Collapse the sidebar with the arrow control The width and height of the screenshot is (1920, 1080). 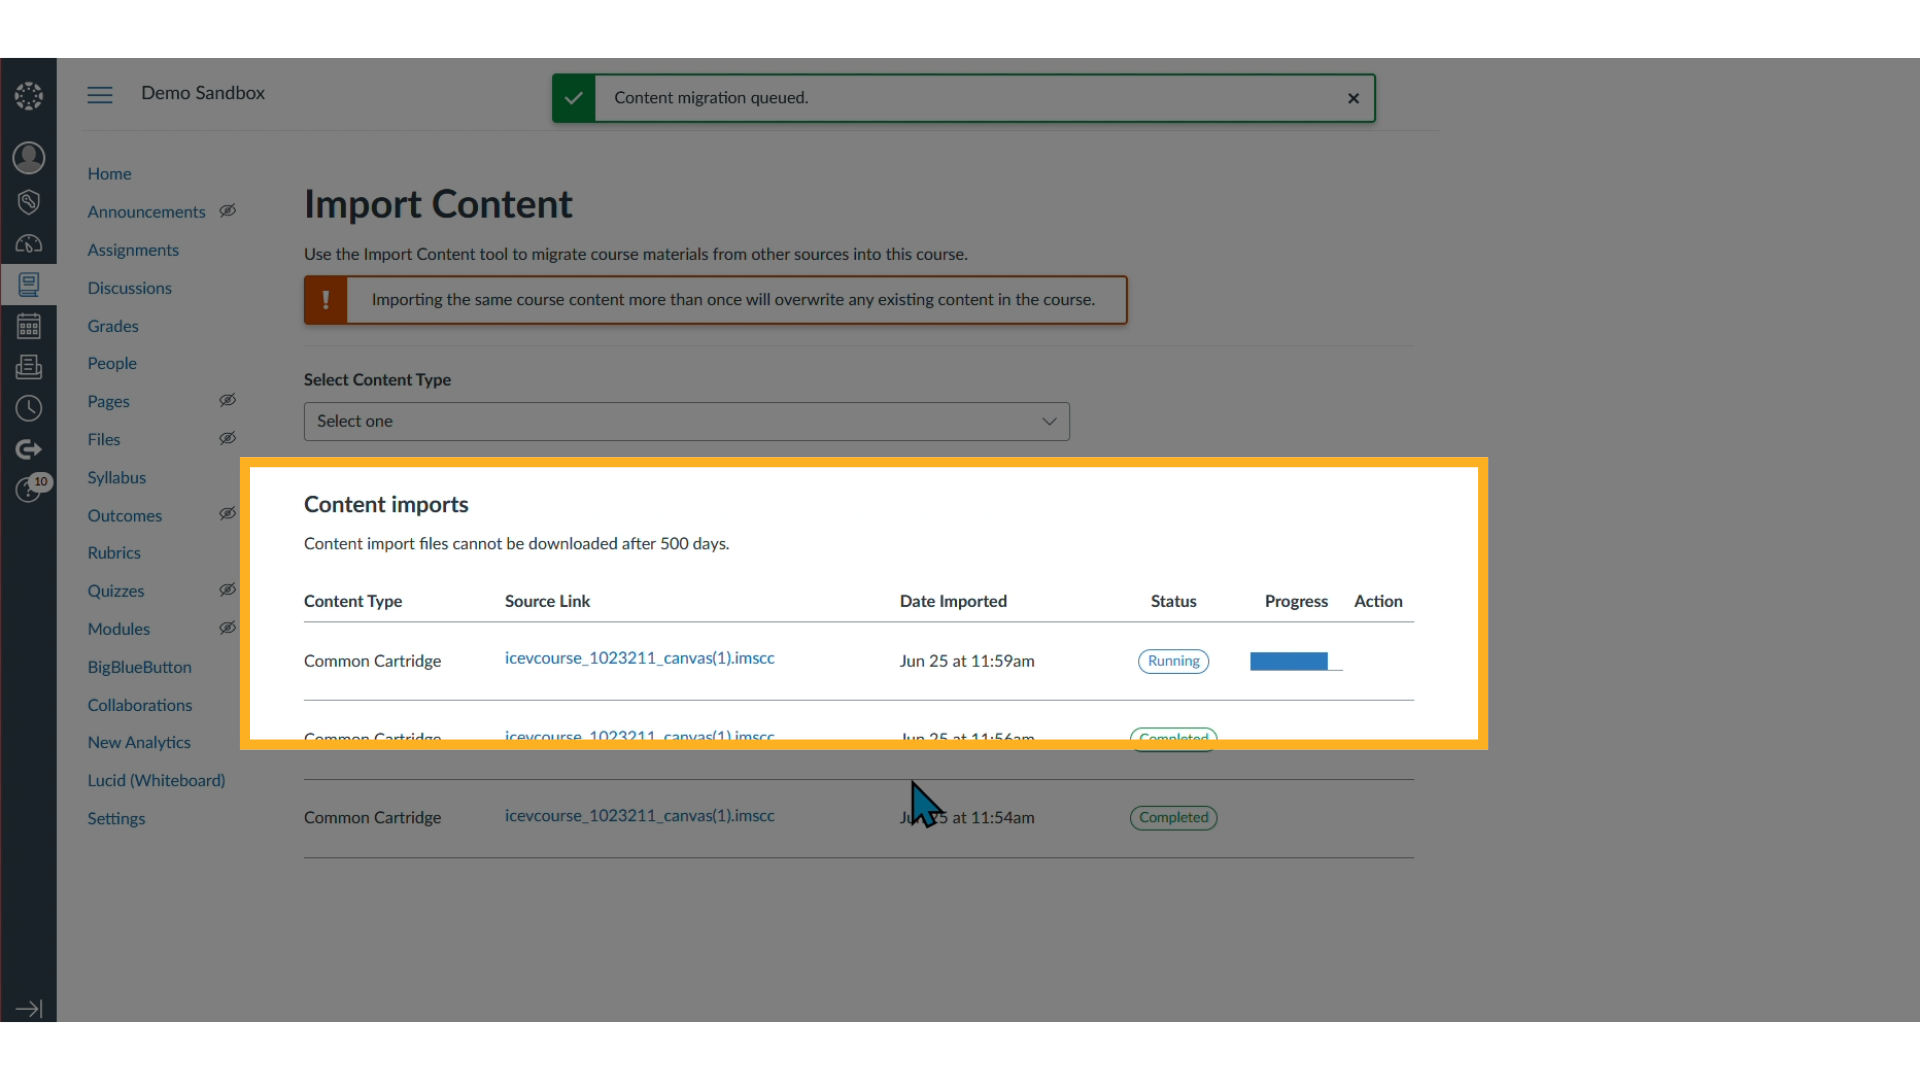tap(29, 1009)
